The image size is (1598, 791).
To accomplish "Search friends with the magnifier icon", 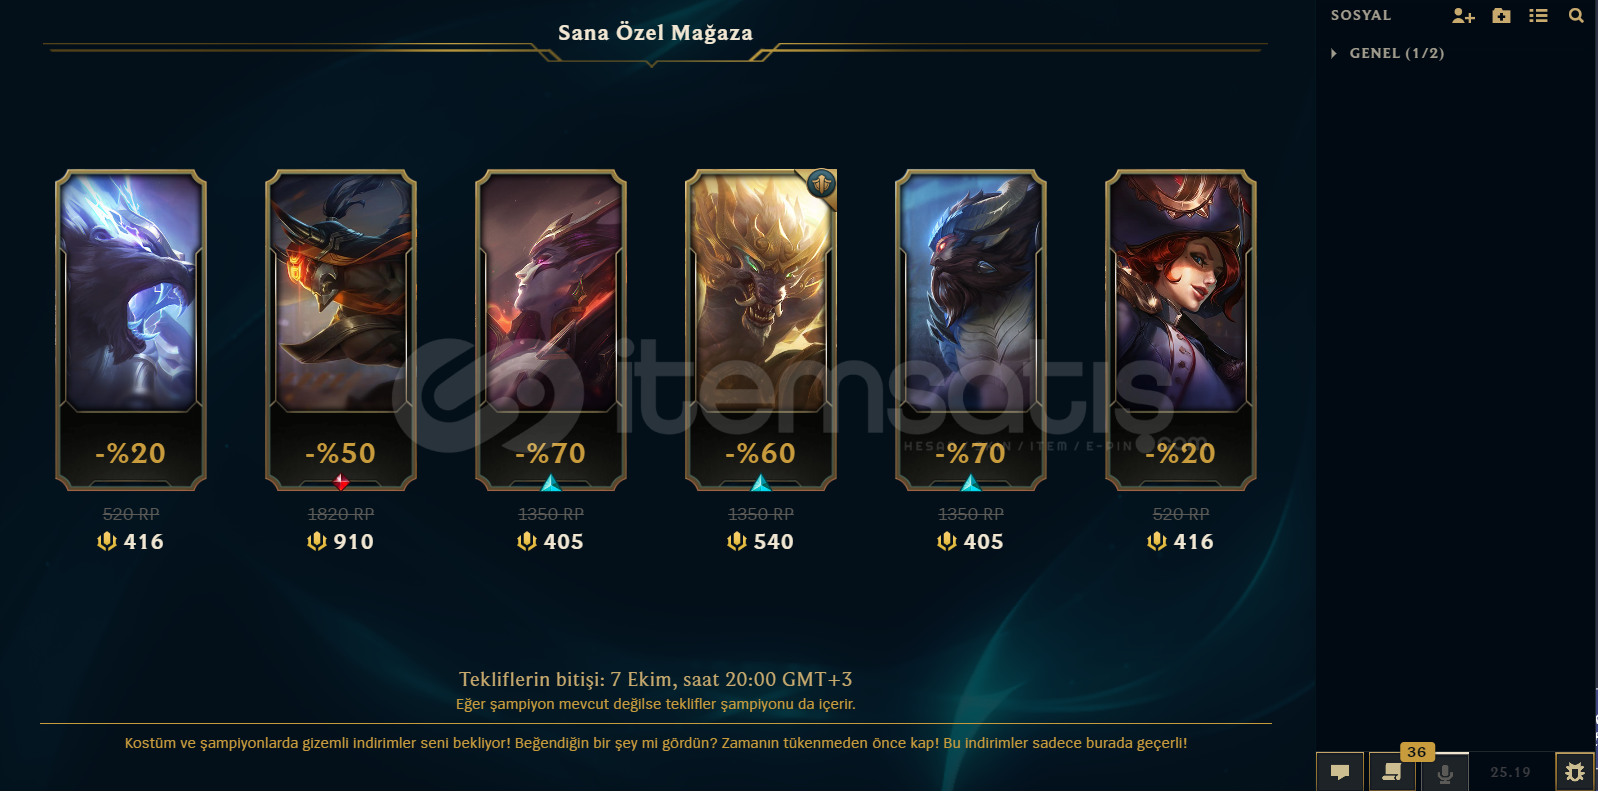I will [x=1576, y=16].
